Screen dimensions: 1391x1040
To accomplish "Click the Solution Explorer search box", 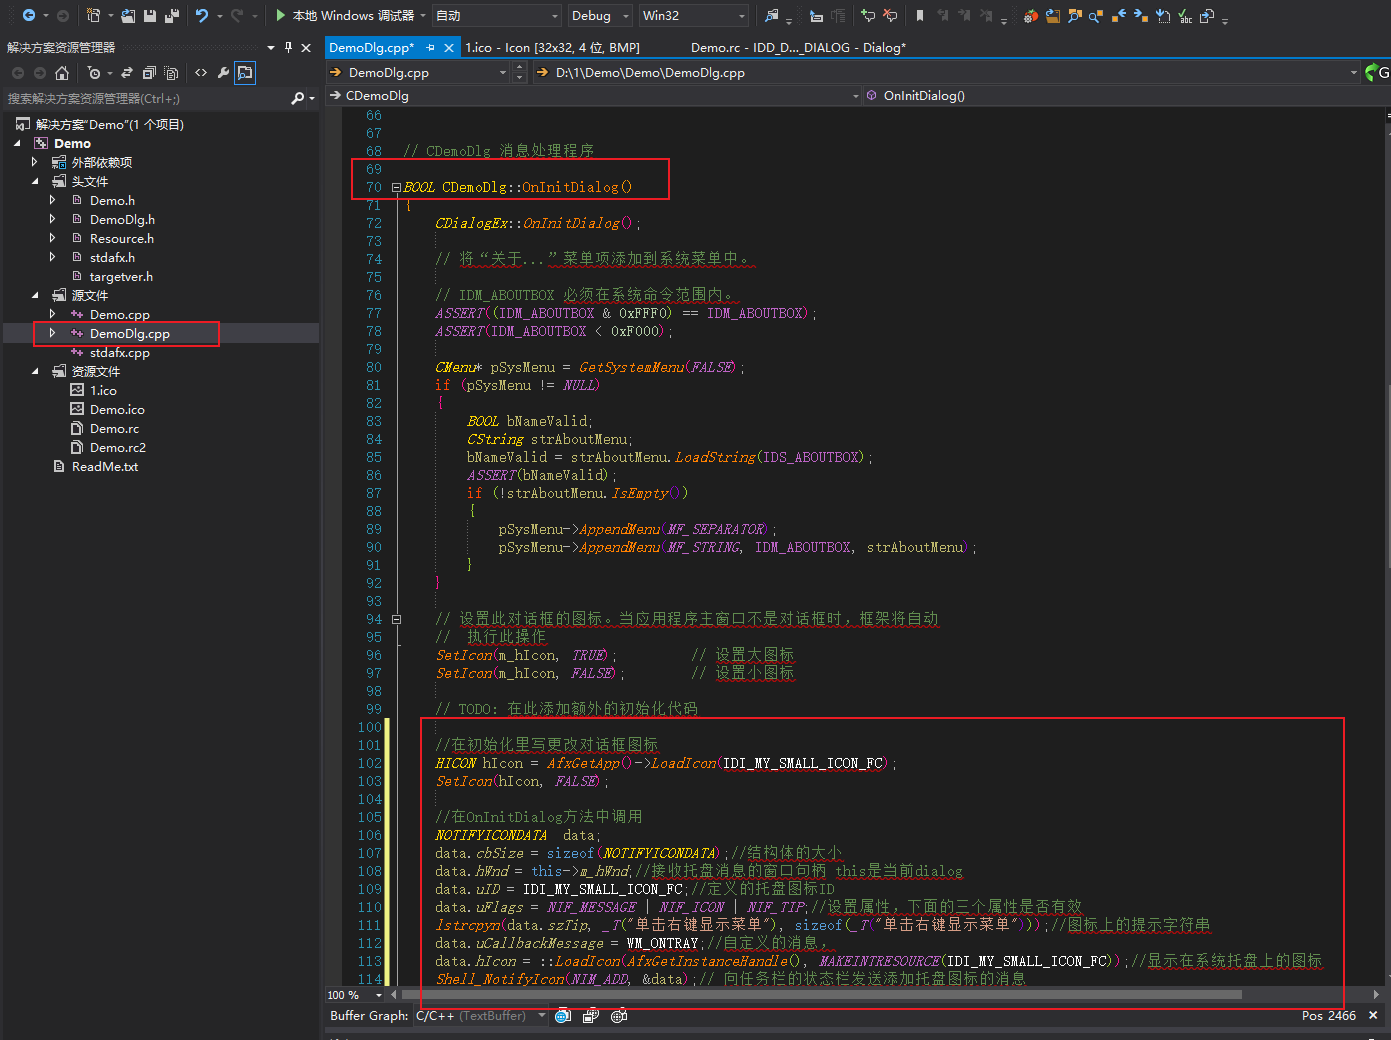I will (x=145, y=98).
